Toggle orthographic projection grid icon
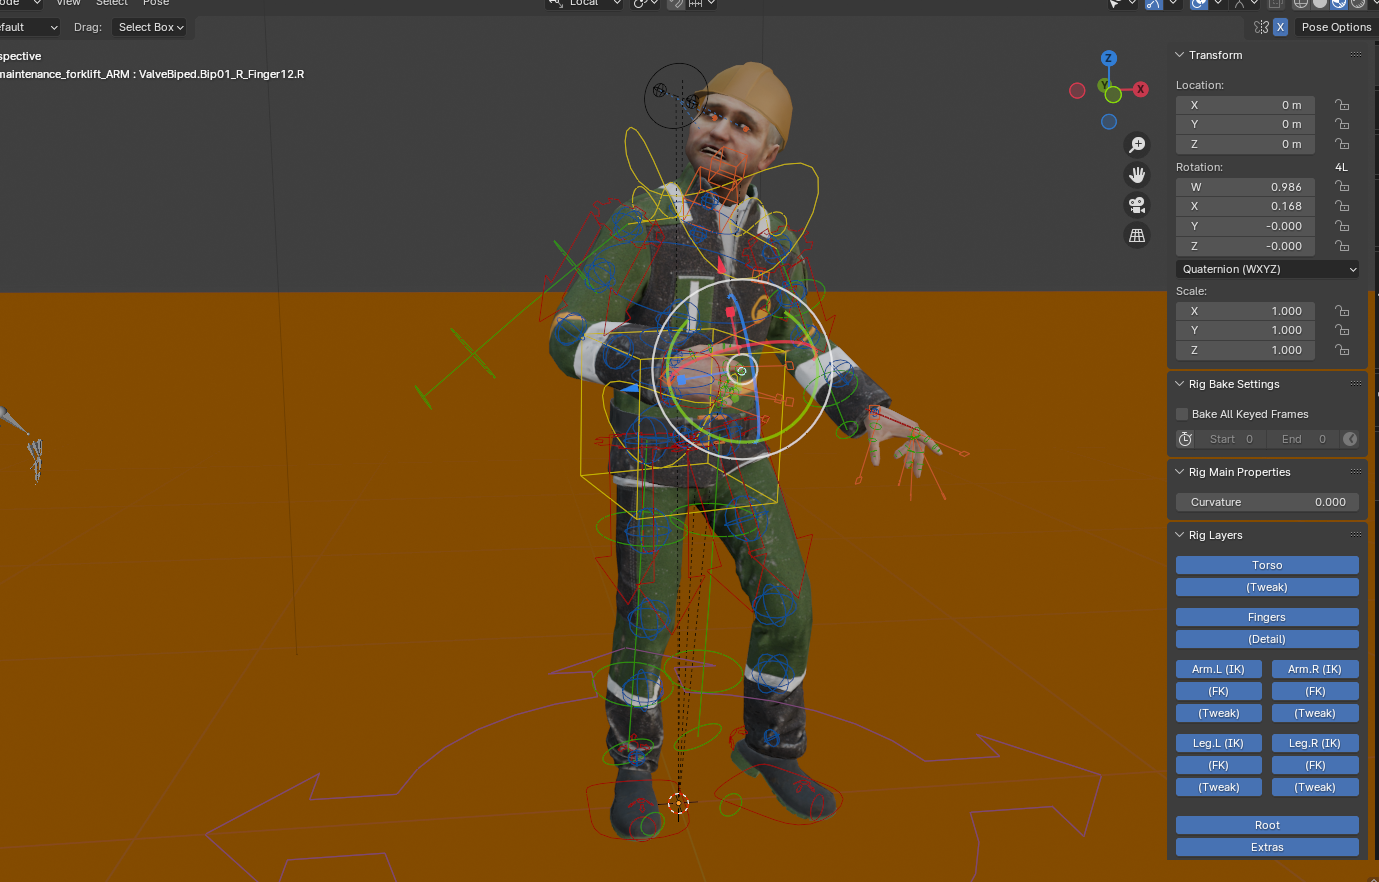1379x882 pixels. [x=1137, y=235]
